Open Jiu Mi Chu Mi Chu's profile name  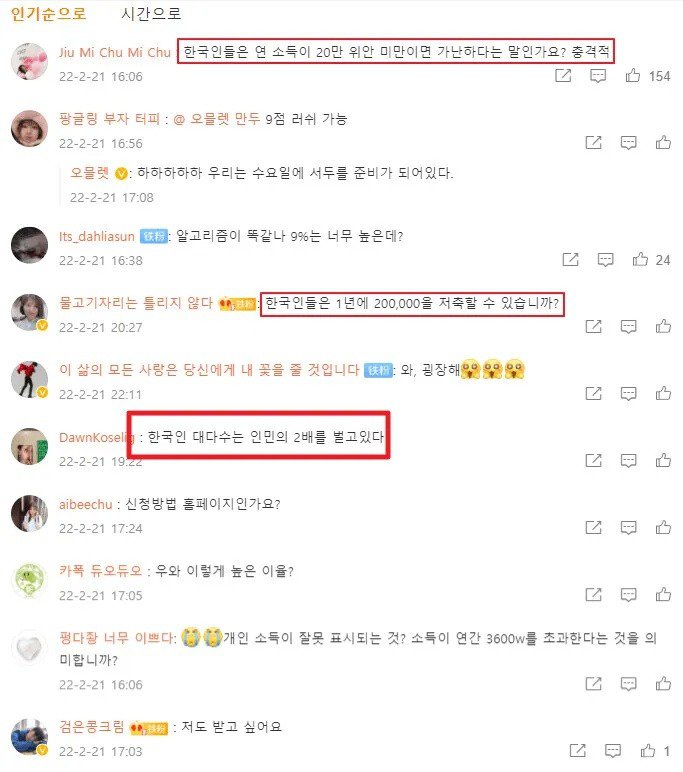click(115, 52)
